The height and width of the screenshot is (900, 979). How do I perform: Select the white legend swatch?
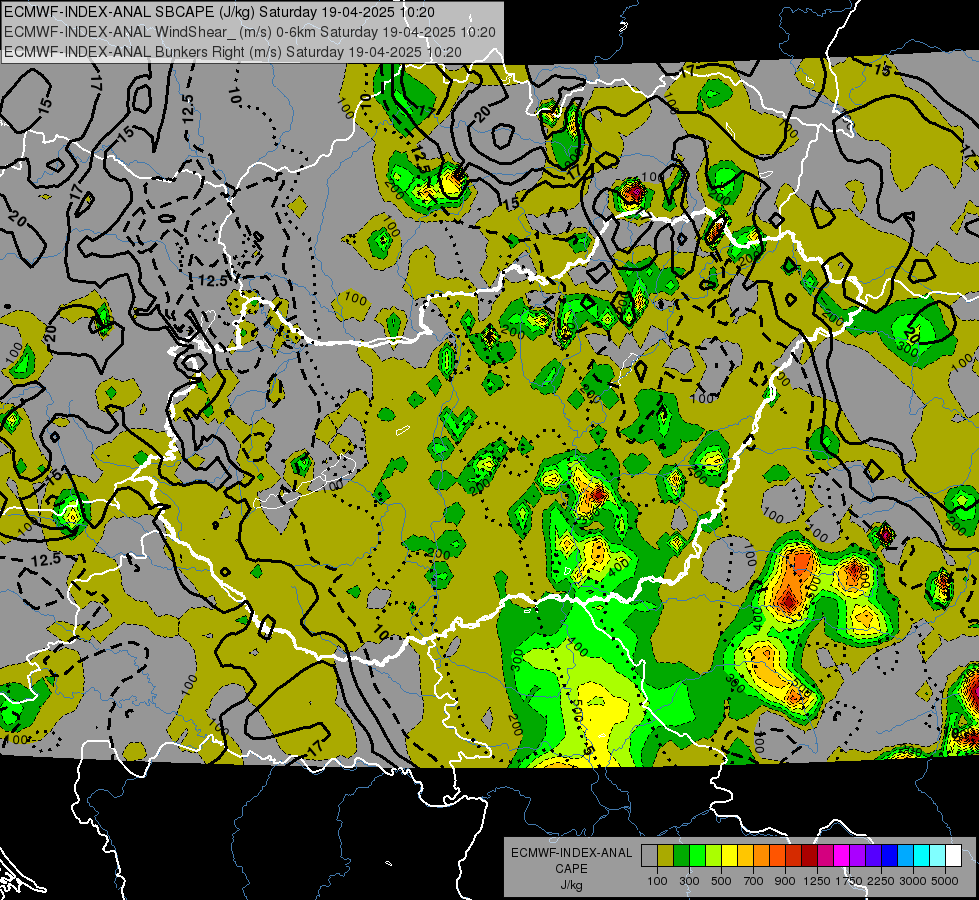tap(953, 856)
